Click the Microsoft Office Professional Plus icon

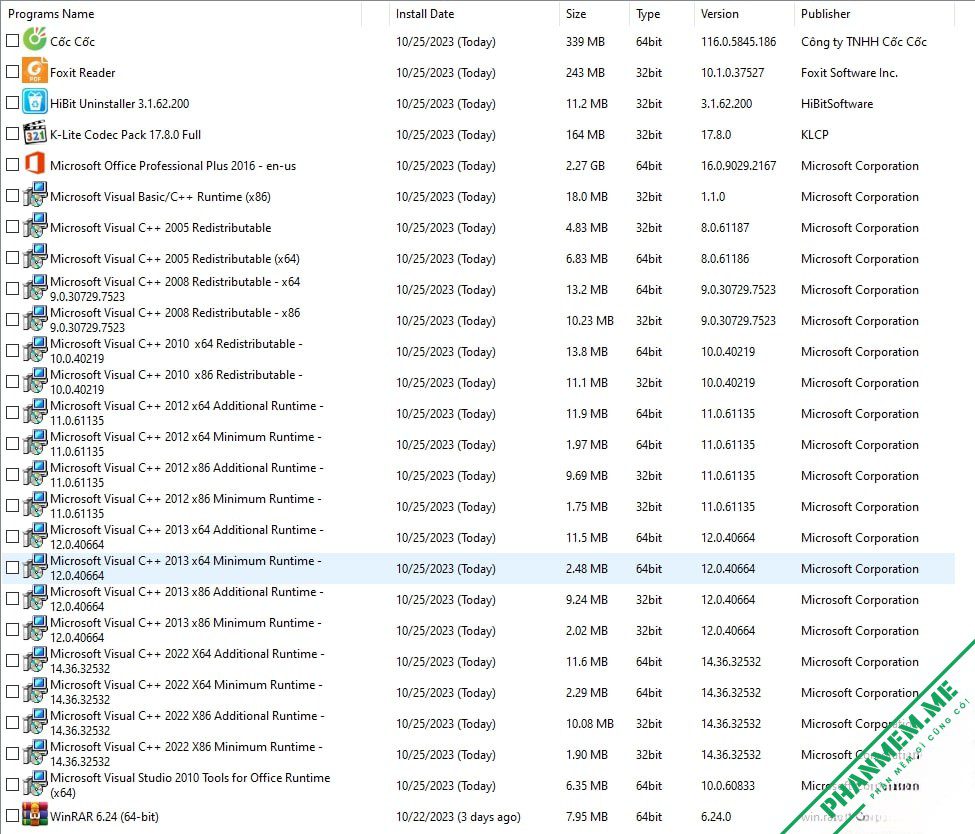click(35, 164)
